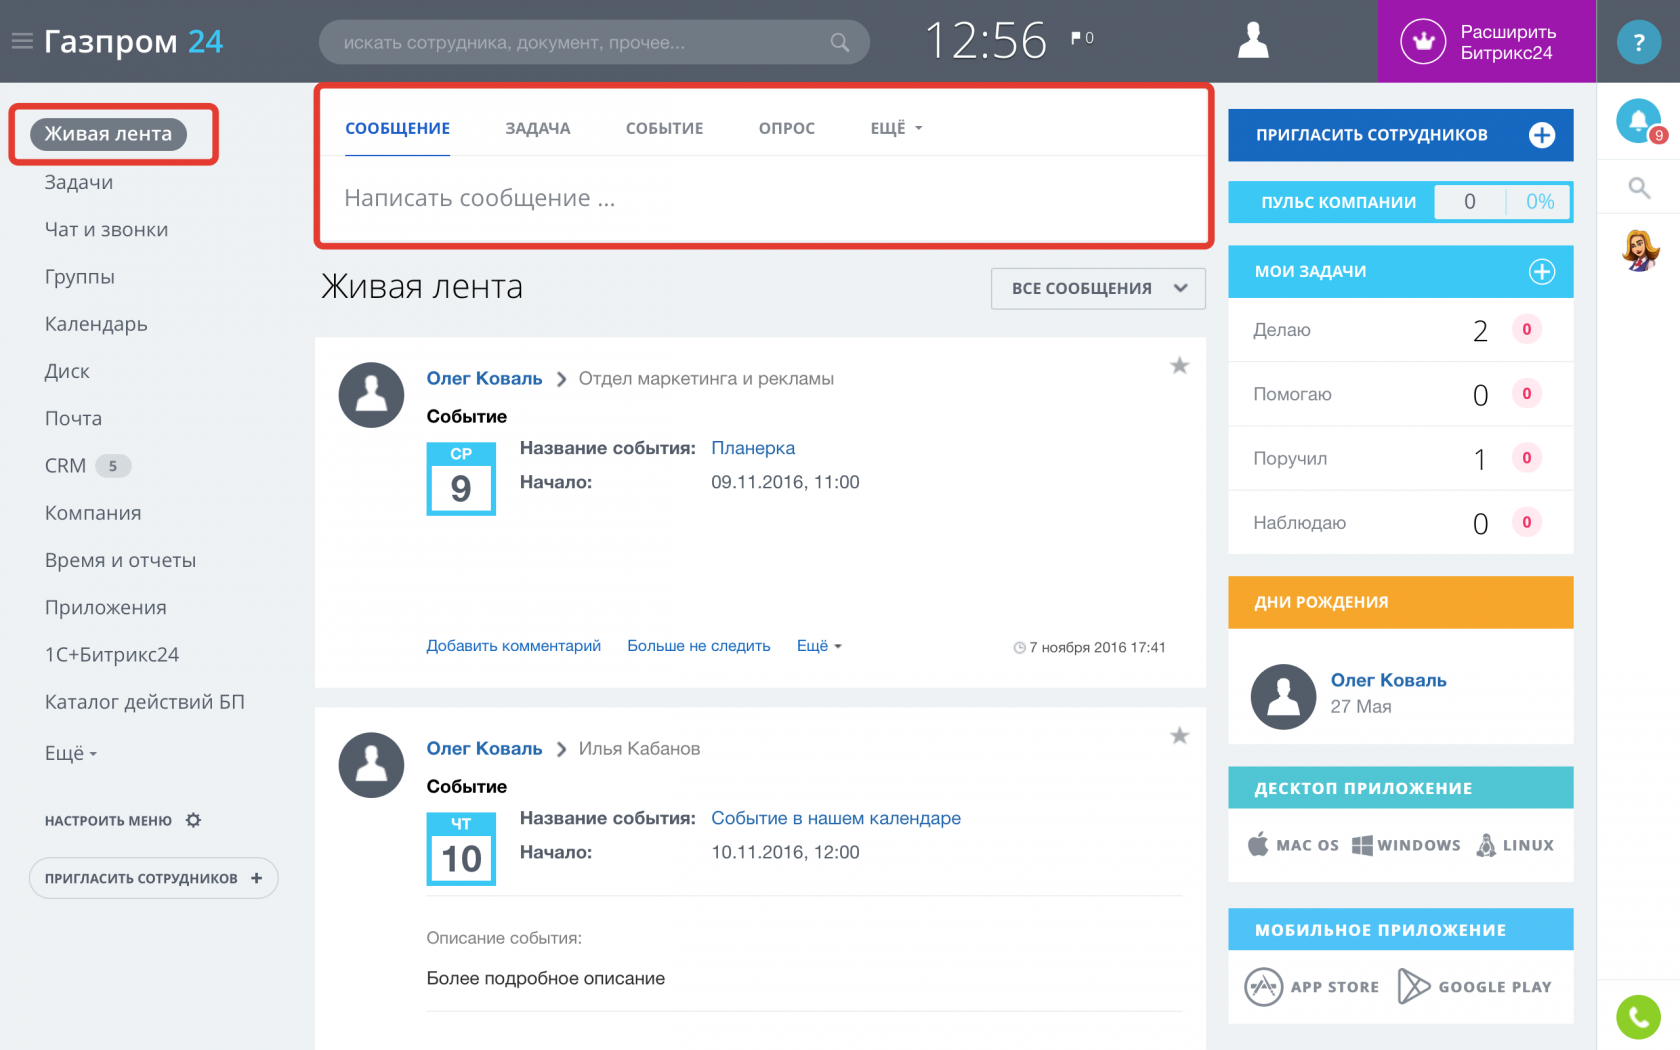Click the red 0 badge in the Делаю row
This screenshot has width=1680, height=1050.
point(1526,329)
